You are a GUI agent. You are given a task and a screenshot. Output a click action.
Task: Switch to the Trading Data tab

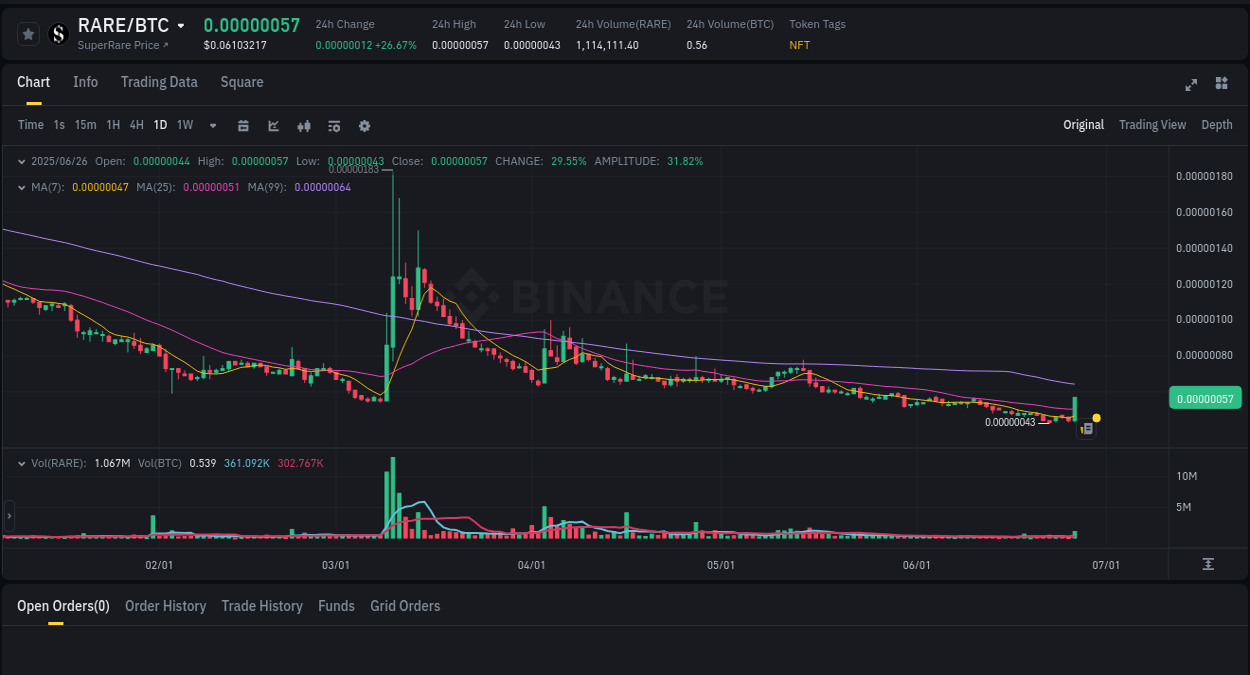(159, 82)
